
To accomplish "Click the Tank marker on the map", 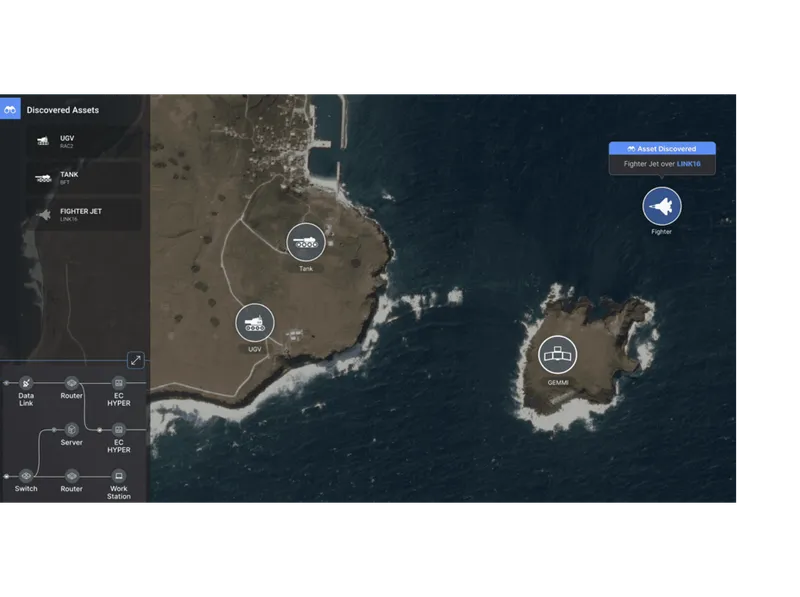I will 306,243.
